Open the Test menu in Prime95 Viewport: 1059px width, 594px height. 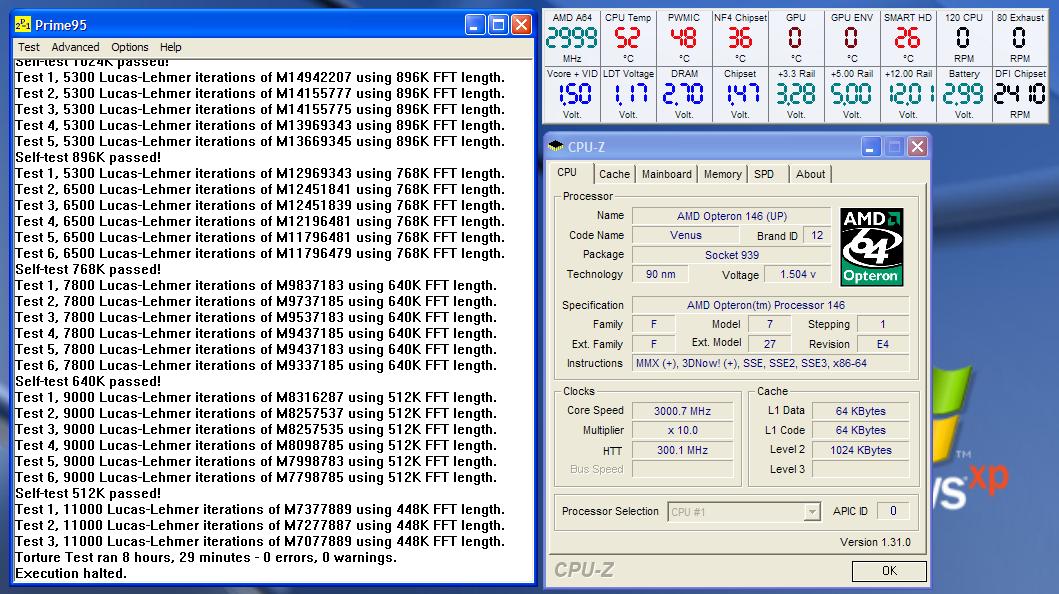[x=28, y=47]
